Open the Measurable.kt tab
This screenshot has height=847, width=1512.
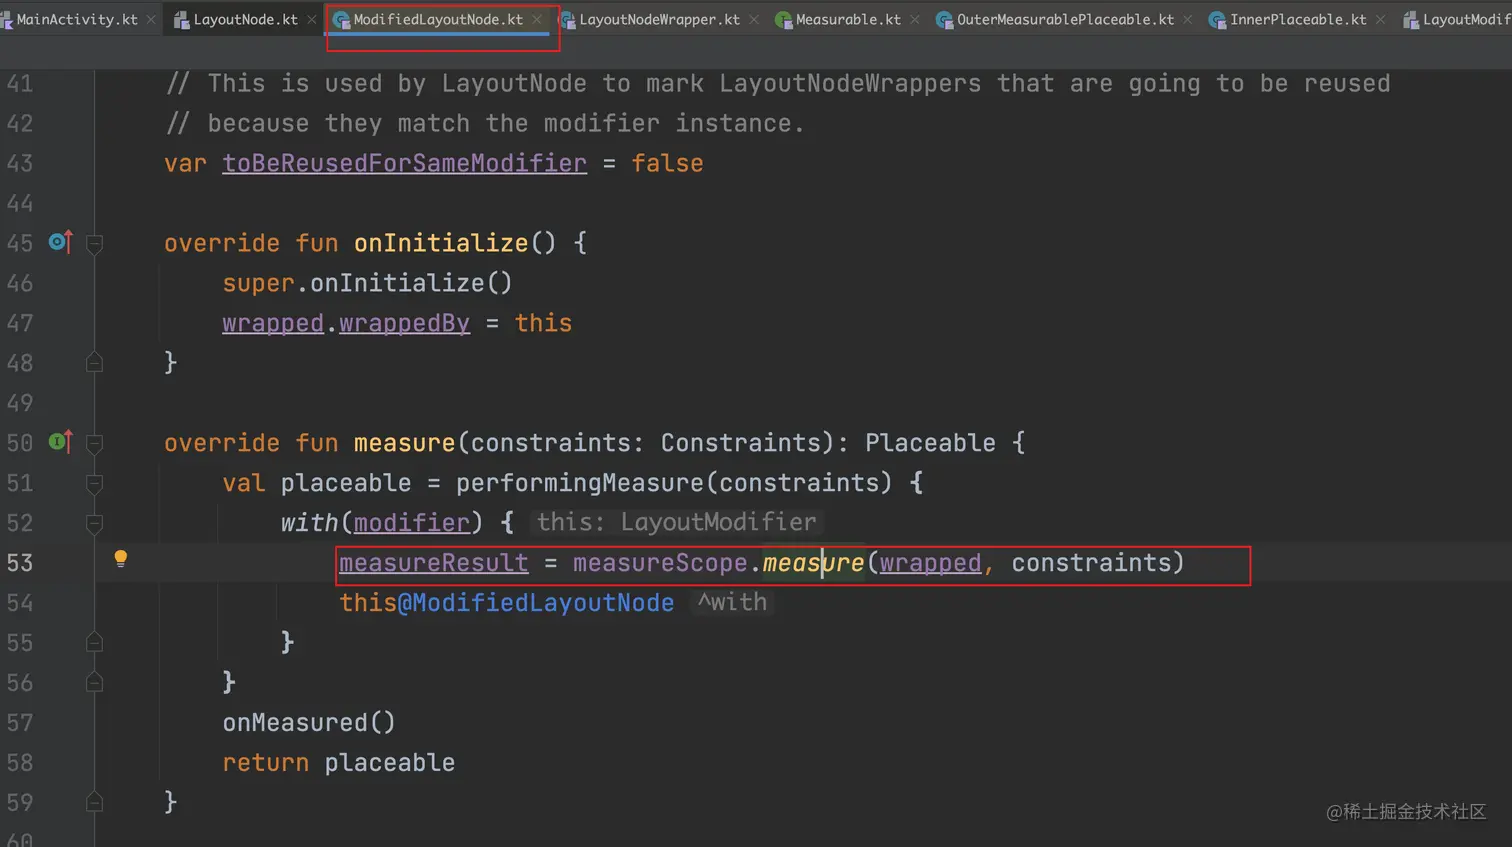point(848,19)
